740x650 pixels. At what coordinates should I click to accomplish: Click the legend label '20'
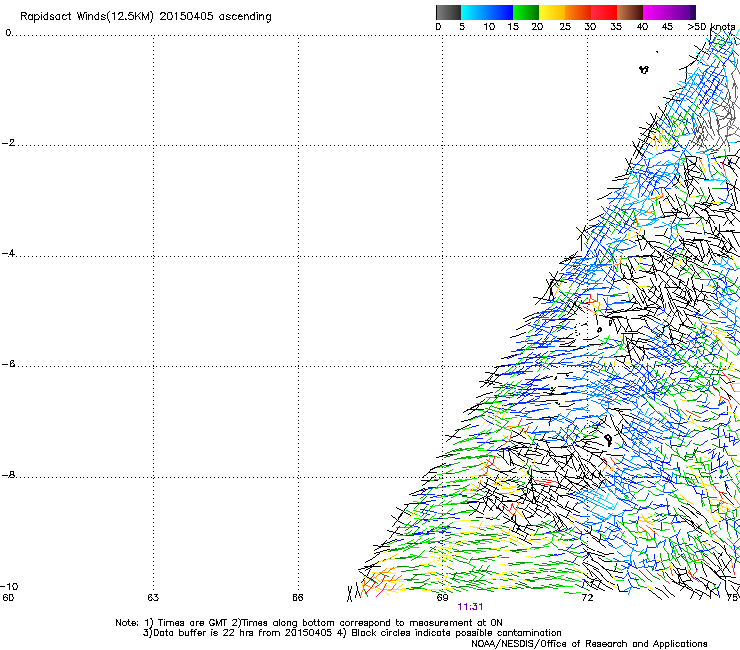pyautogui.click(x=538, y=27)
